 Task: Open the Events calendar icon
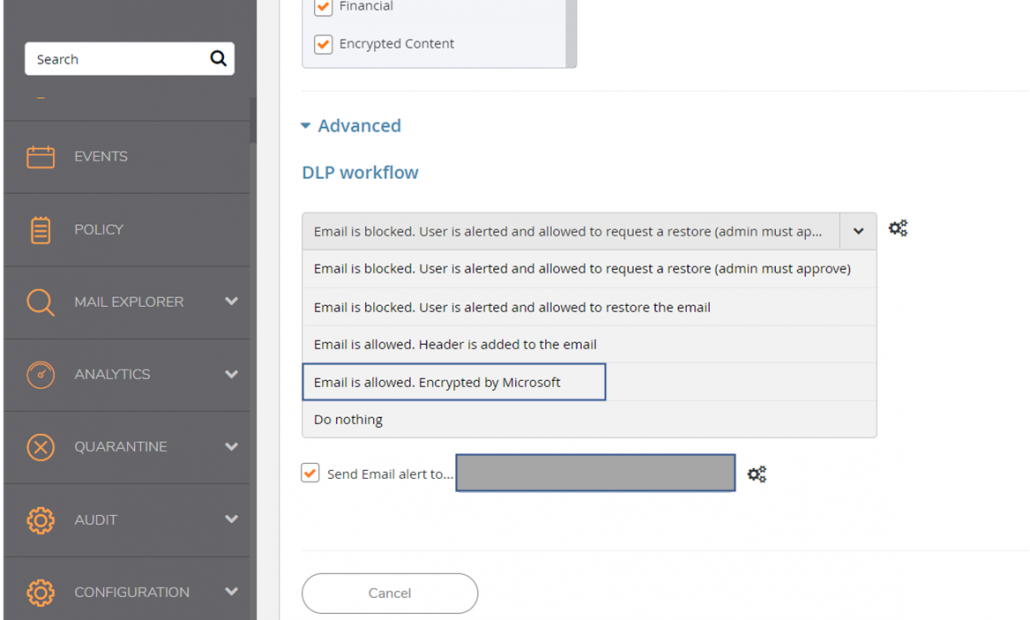click(41, 157)
